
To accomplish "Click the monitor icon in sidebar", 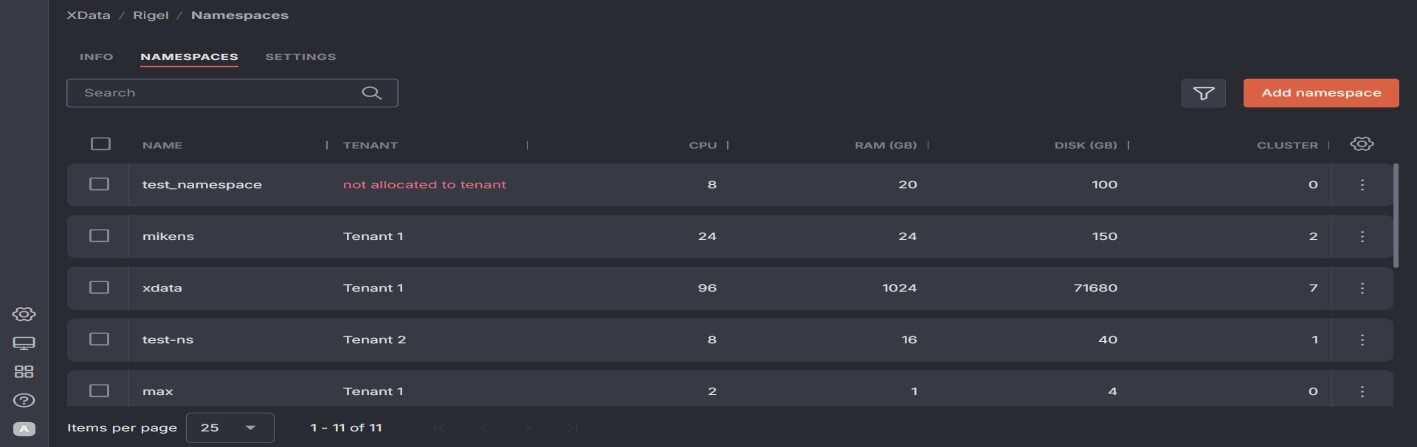I will point(24,343).
